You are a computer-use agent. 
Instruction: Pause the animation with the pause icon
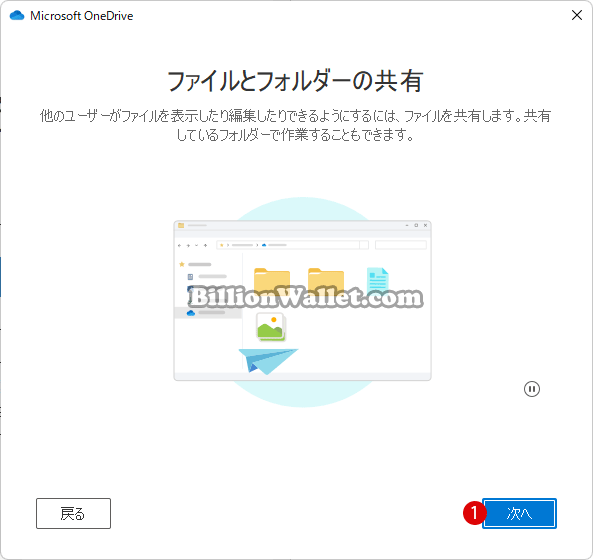coord(532,389)
